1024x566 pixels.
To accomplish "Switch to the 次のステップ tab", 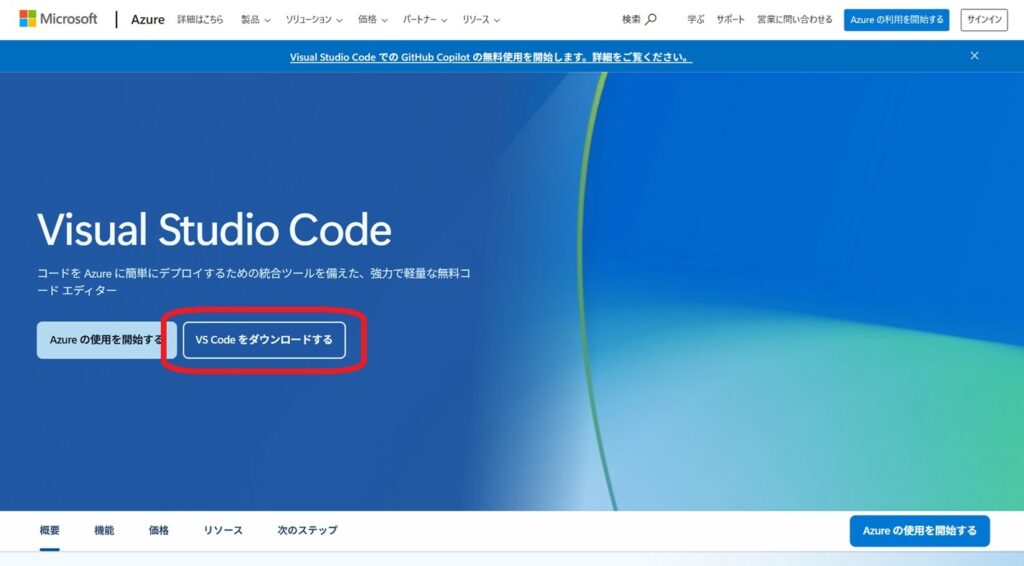I will click(x=307, y=531).
